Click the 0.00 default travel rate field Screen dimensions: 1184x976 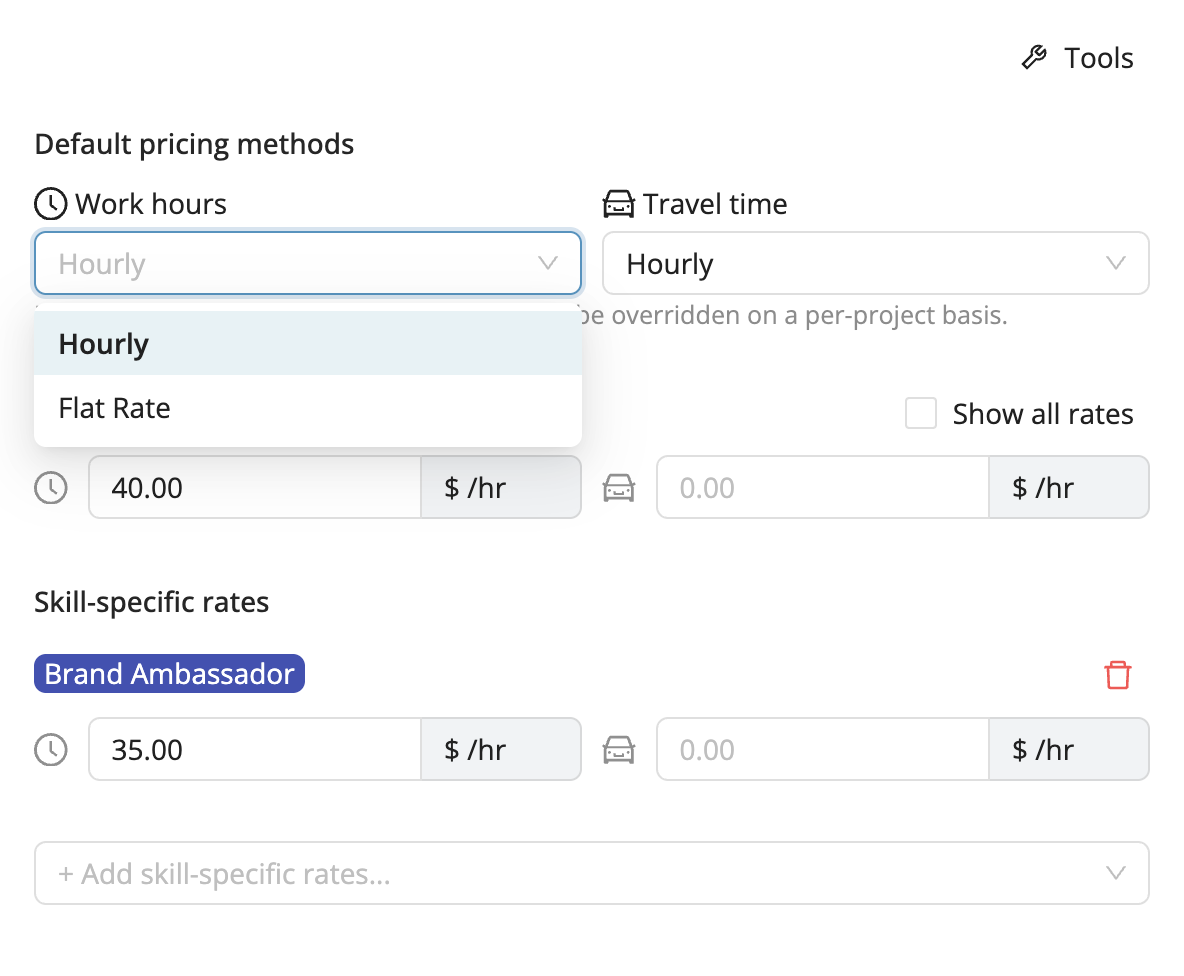[822, 487]
